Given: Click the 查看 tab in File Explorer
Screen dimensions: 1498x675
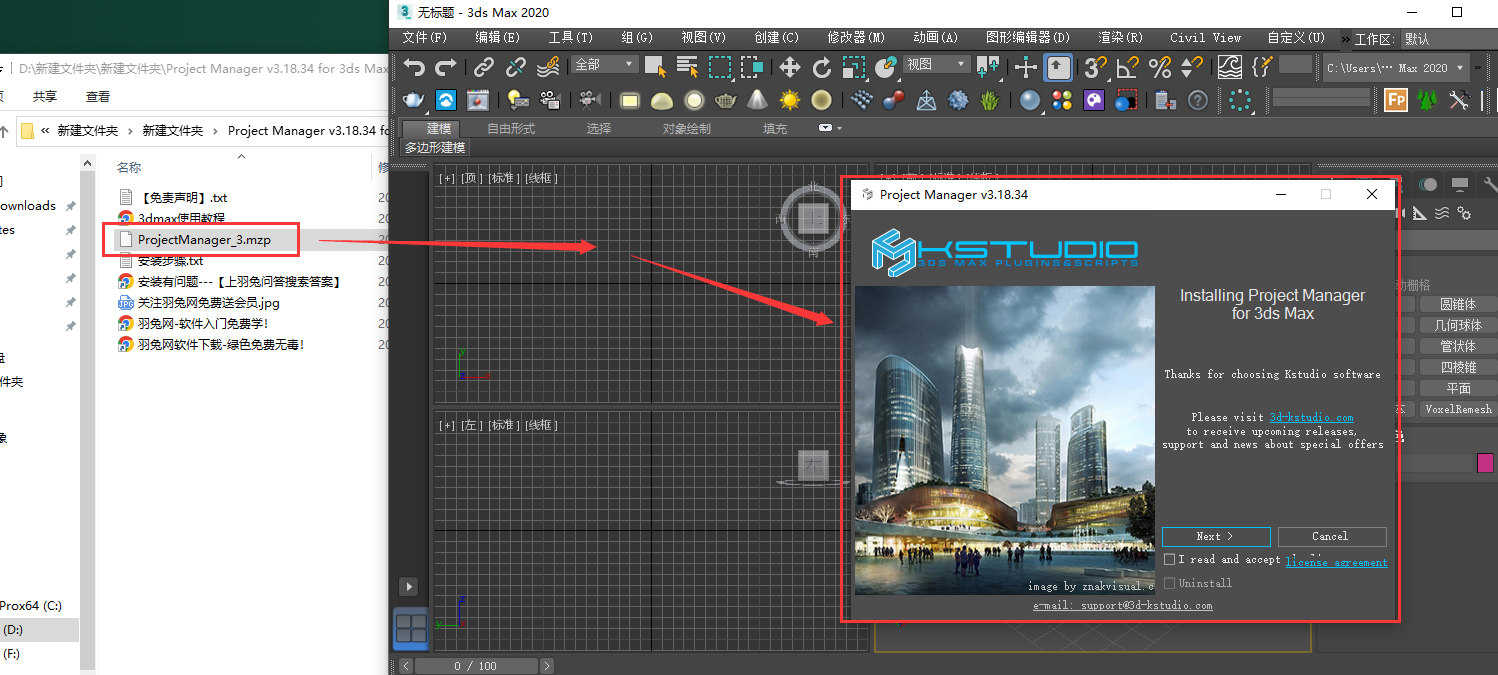Looking at the screenshot, I should coord(98,97).
